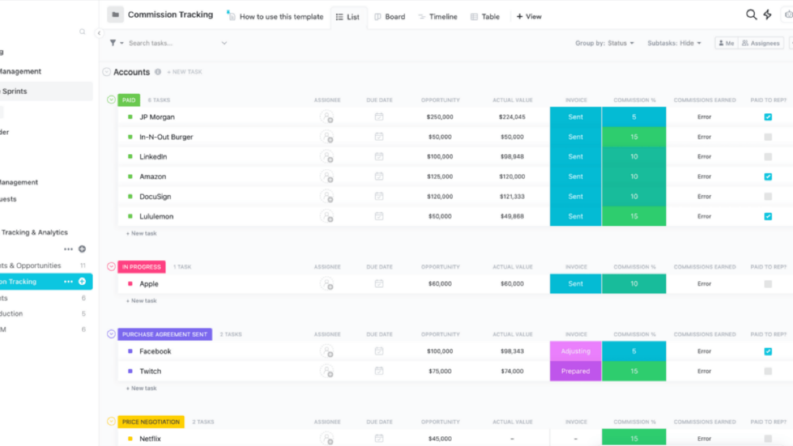Collapse the sidebar with the arrow button

[99, 33]
